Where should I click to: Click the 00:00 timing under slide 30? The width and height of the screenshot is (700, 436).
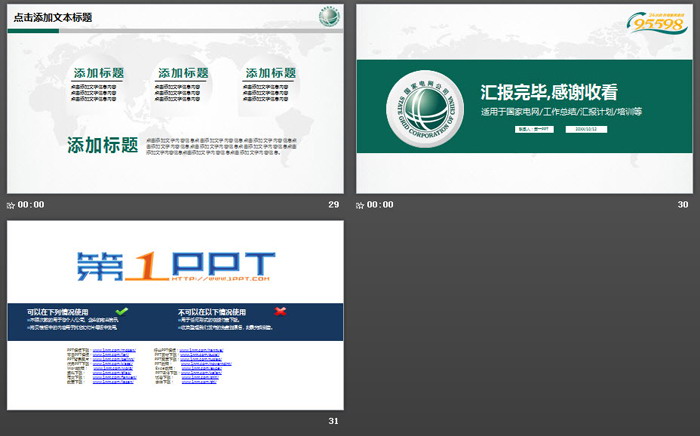[380, 204]
